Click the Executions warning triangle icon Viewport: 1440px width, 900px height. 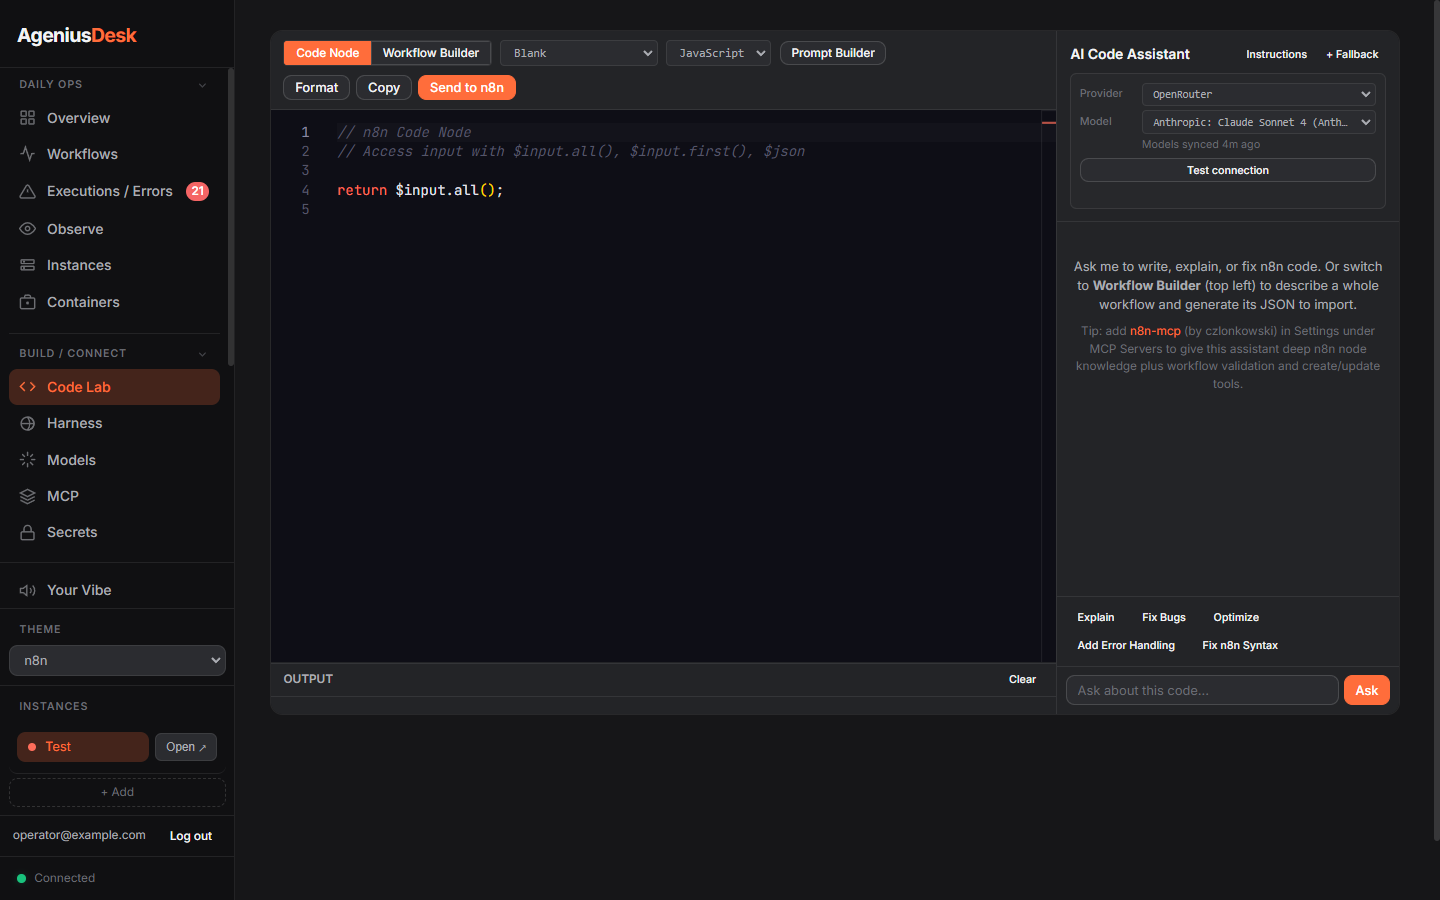(27, 191)
